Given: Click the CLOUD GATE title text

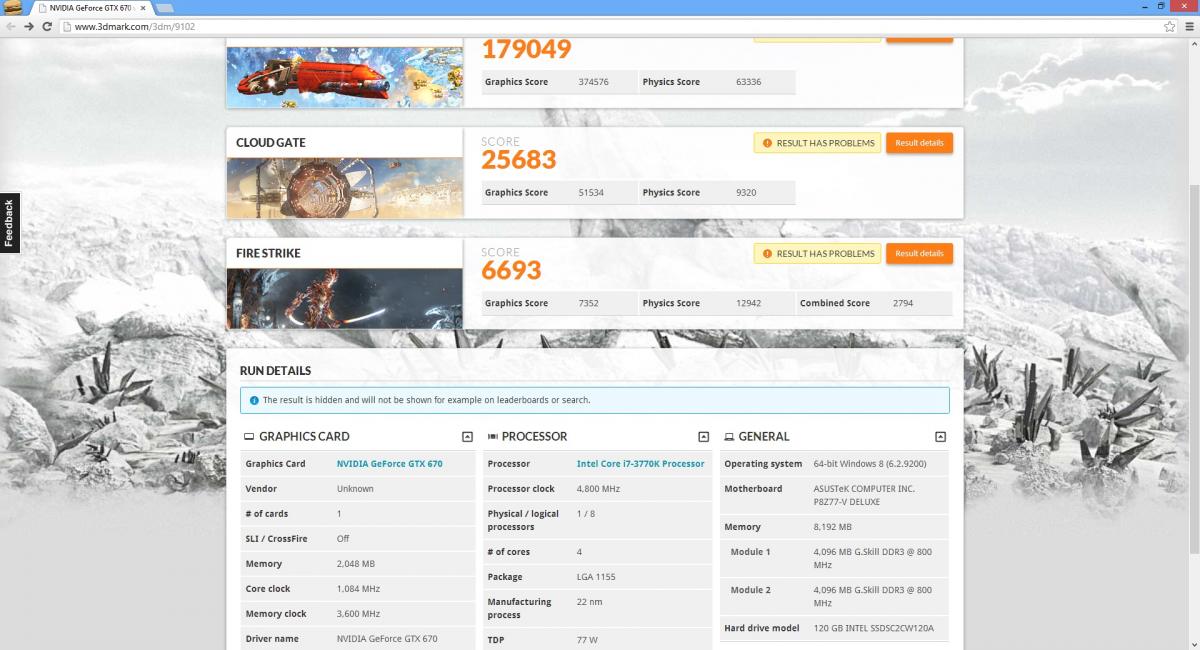Looking at the screenshot, I should (271, 143).
